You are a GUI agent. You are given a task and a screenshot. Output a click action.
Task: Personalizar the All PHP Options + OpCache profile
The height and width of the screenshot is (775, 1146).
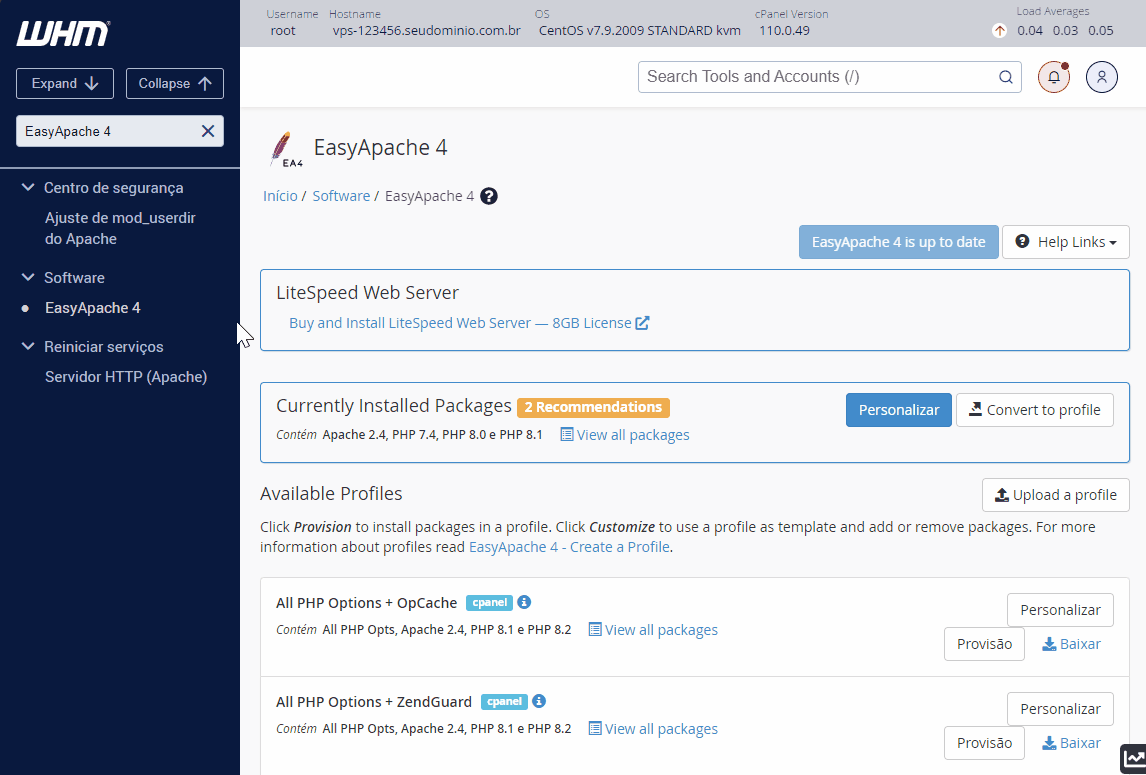tap(1060, 610)
